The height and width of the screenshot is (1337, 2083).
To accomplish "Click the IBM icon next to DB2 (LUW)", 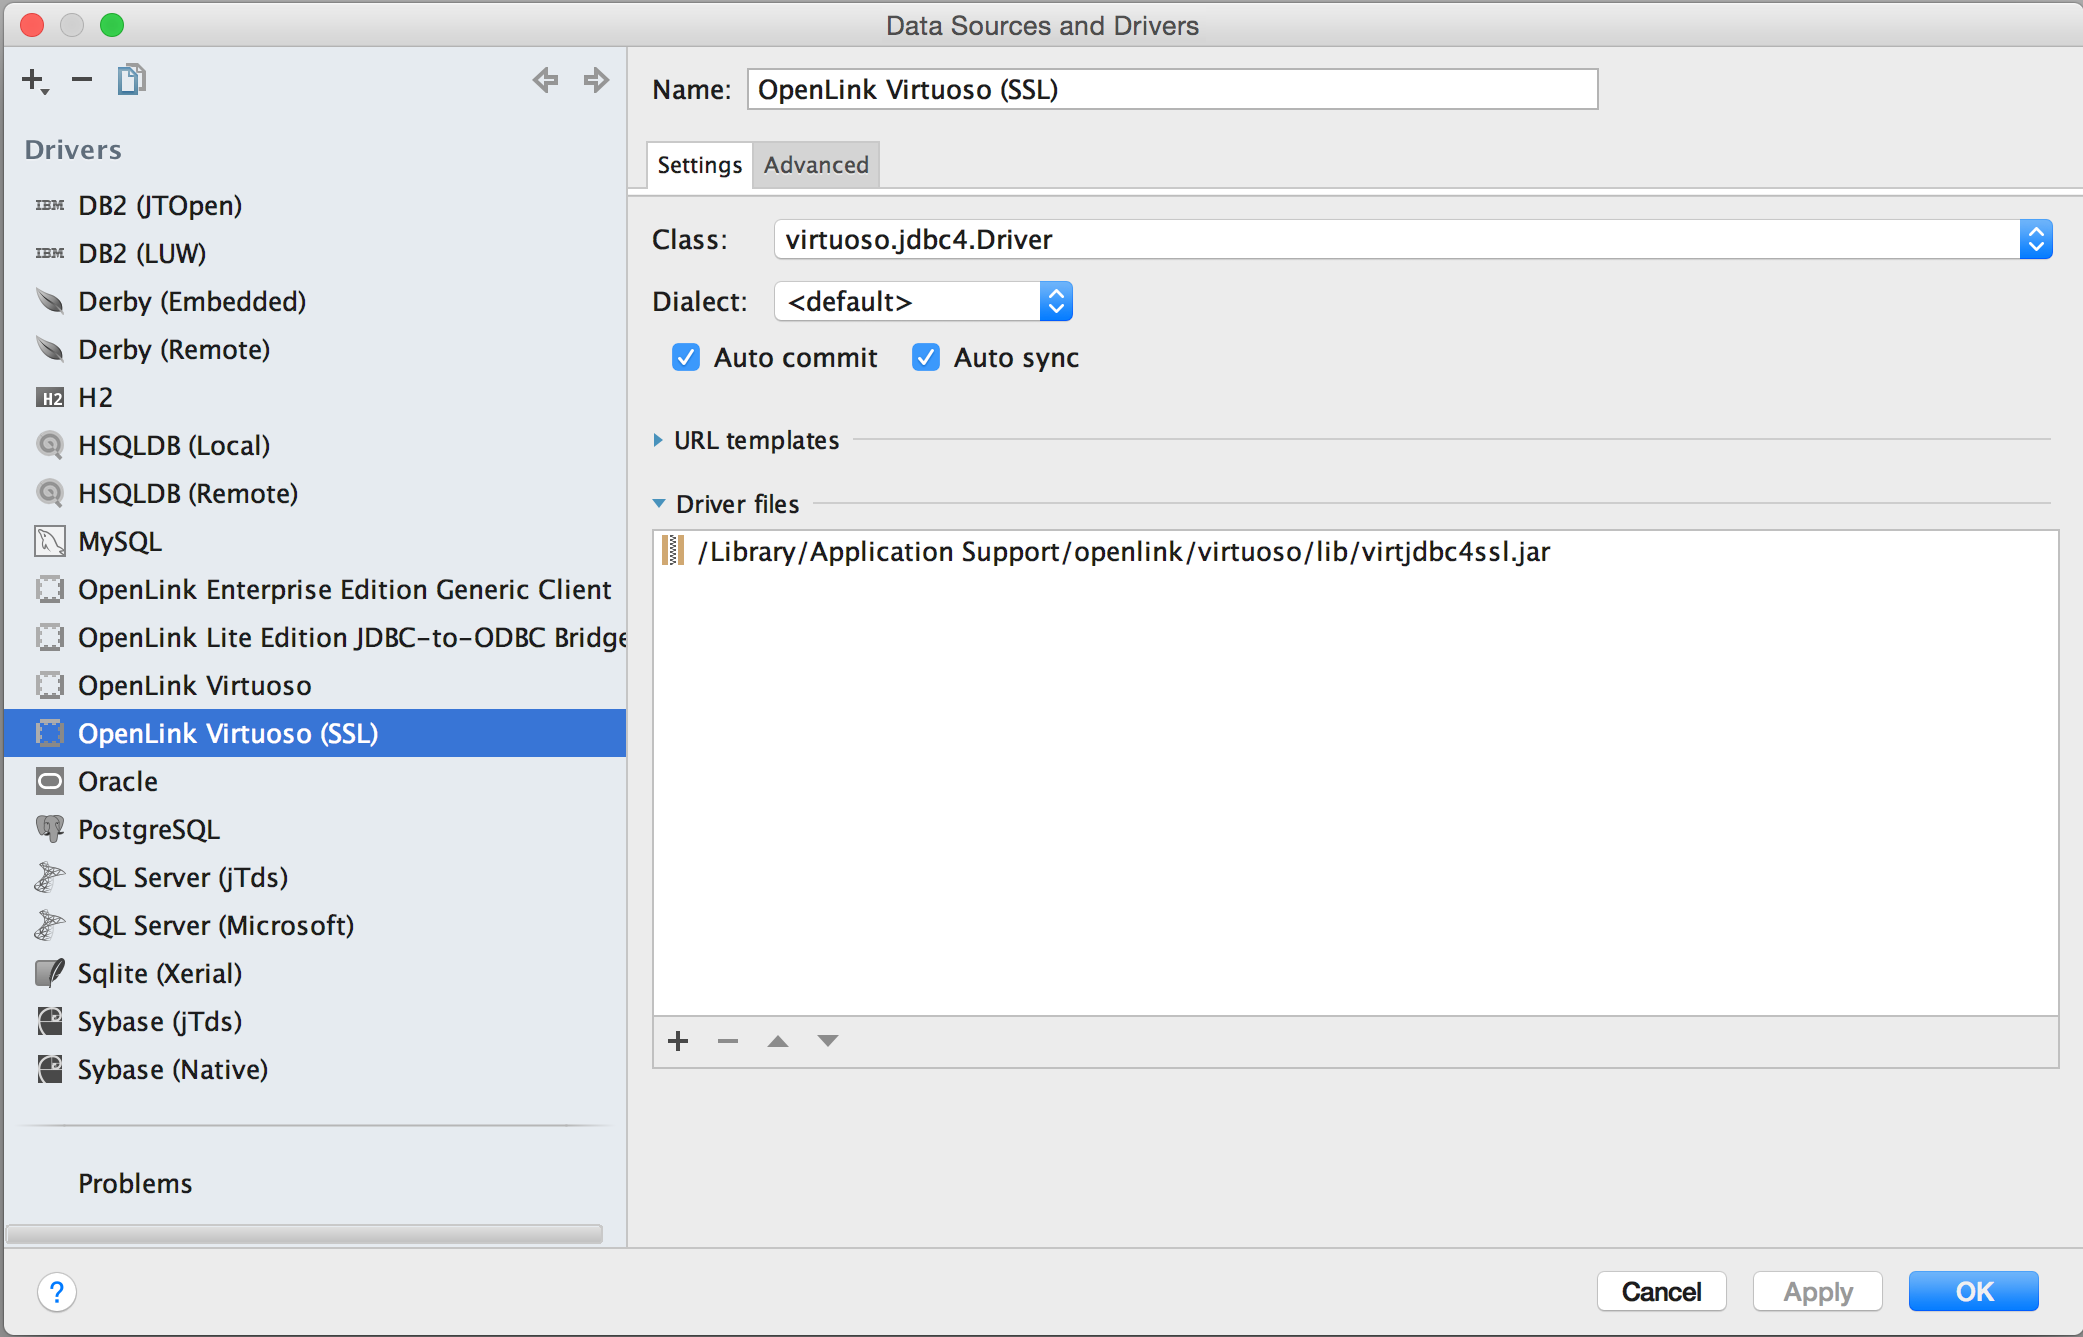I will click(x=50, y=253).
